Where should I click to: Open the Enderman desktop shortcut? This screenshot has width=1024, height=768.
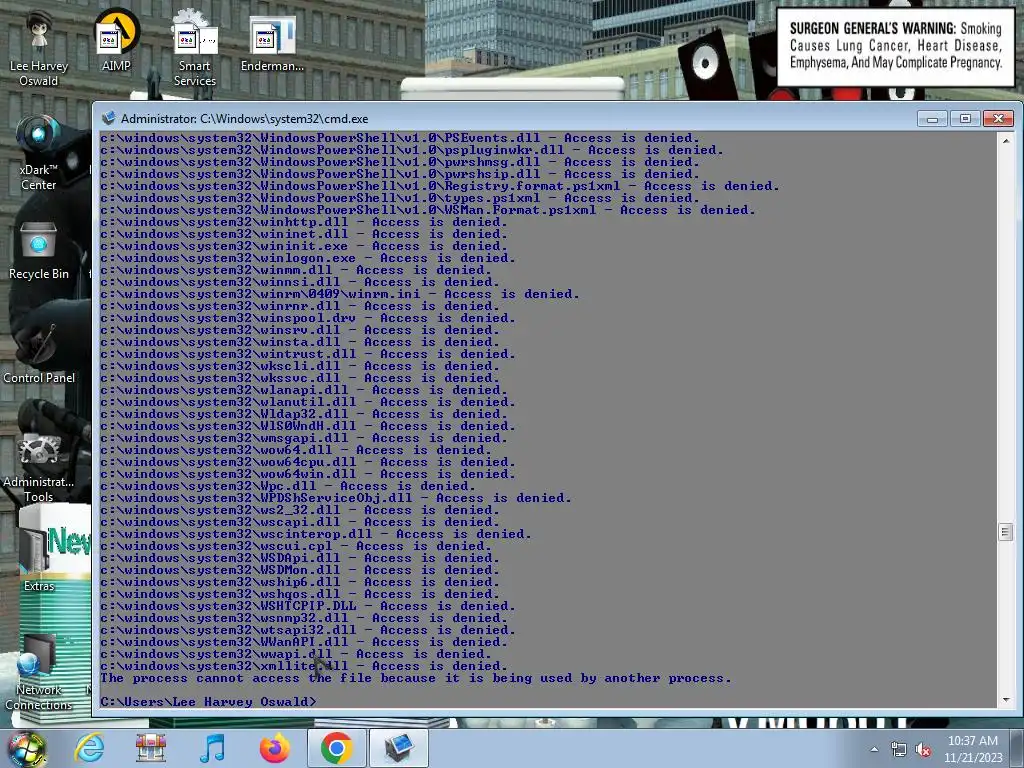[x=272, y=42]
